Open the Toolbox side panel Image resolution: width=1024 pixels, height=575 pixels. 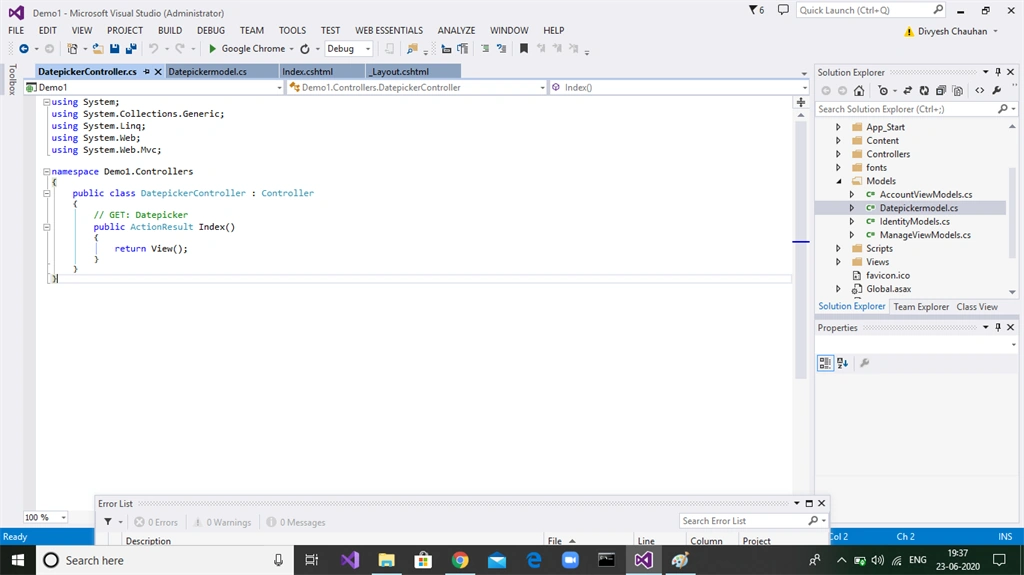pos(12,80)
